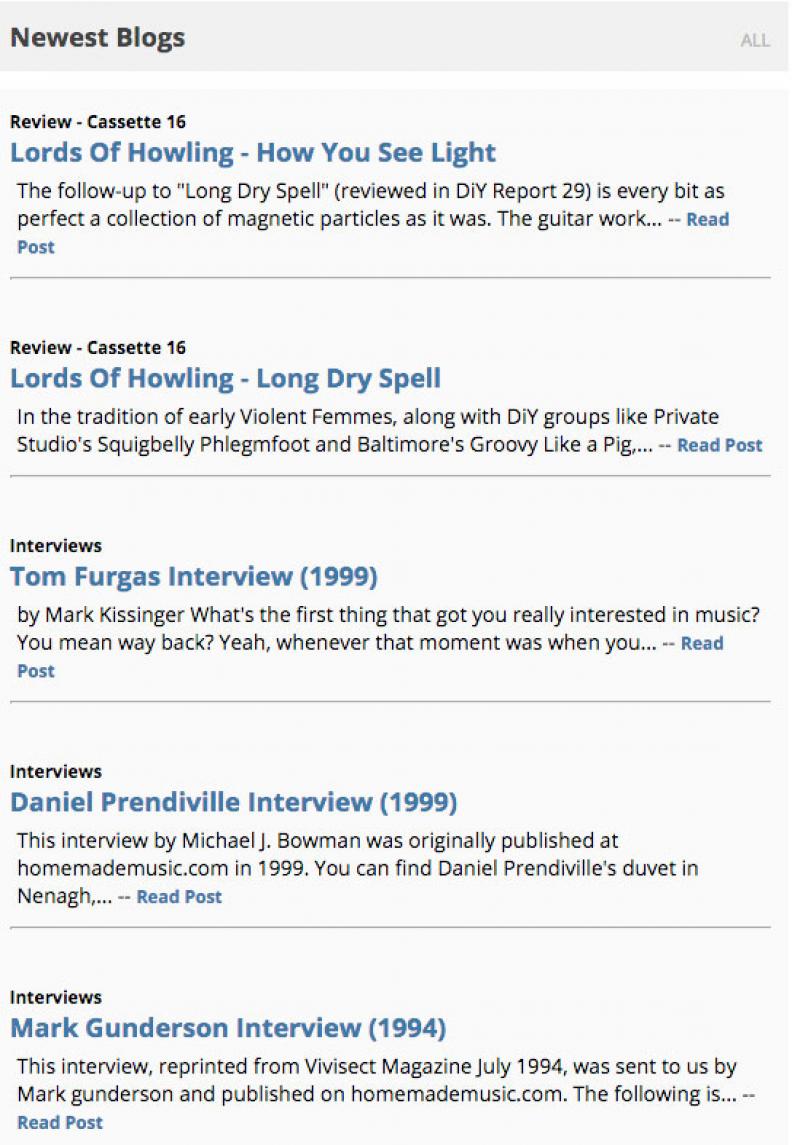The height and width of the screenshot is (1145, 800).
Task: Follow Read Post for Daniel Prendiville Interview
Action: (179, 897)
